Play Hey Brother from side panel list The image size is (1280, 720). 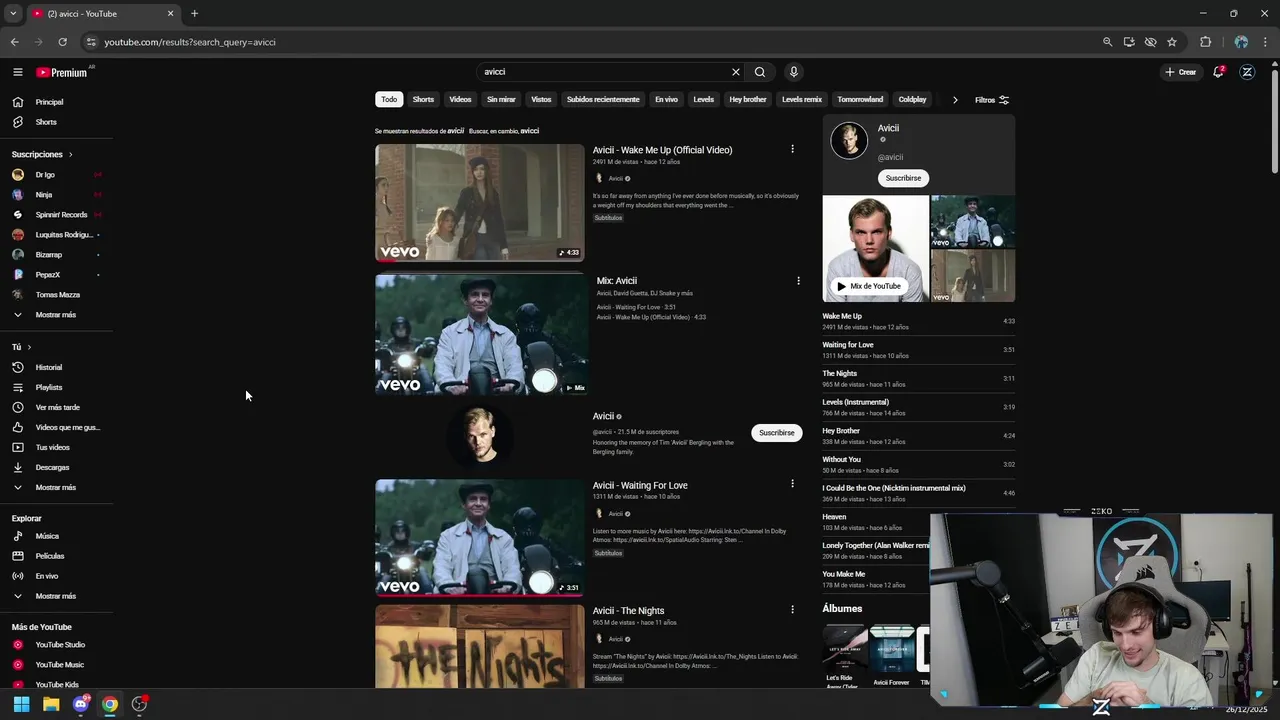(918, 435)
